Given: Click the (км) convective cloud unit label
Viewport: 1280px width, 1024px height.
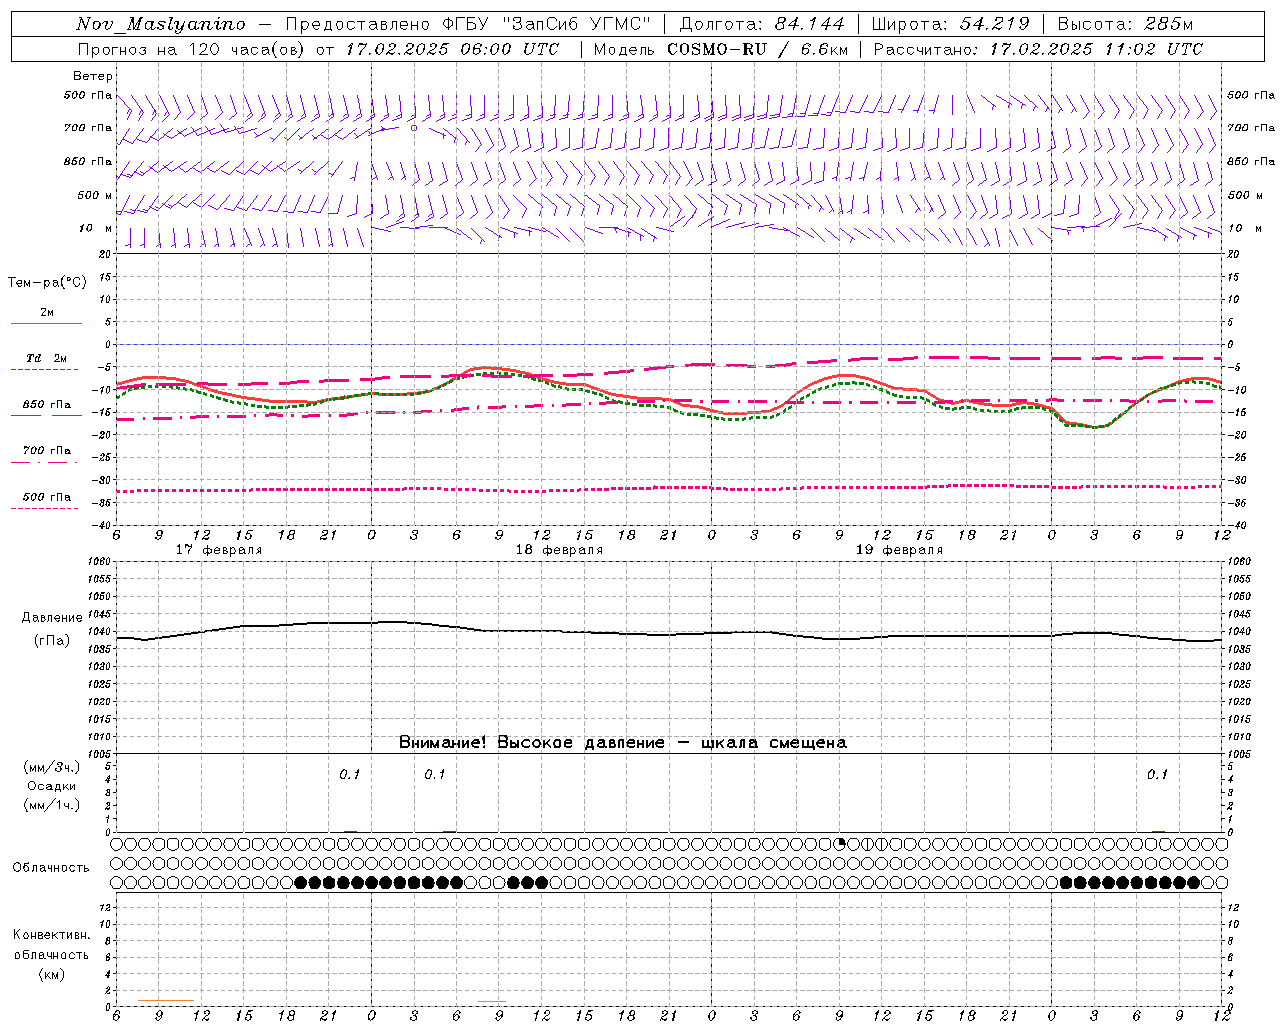Looking at the screenshot, I should point(51,974).
